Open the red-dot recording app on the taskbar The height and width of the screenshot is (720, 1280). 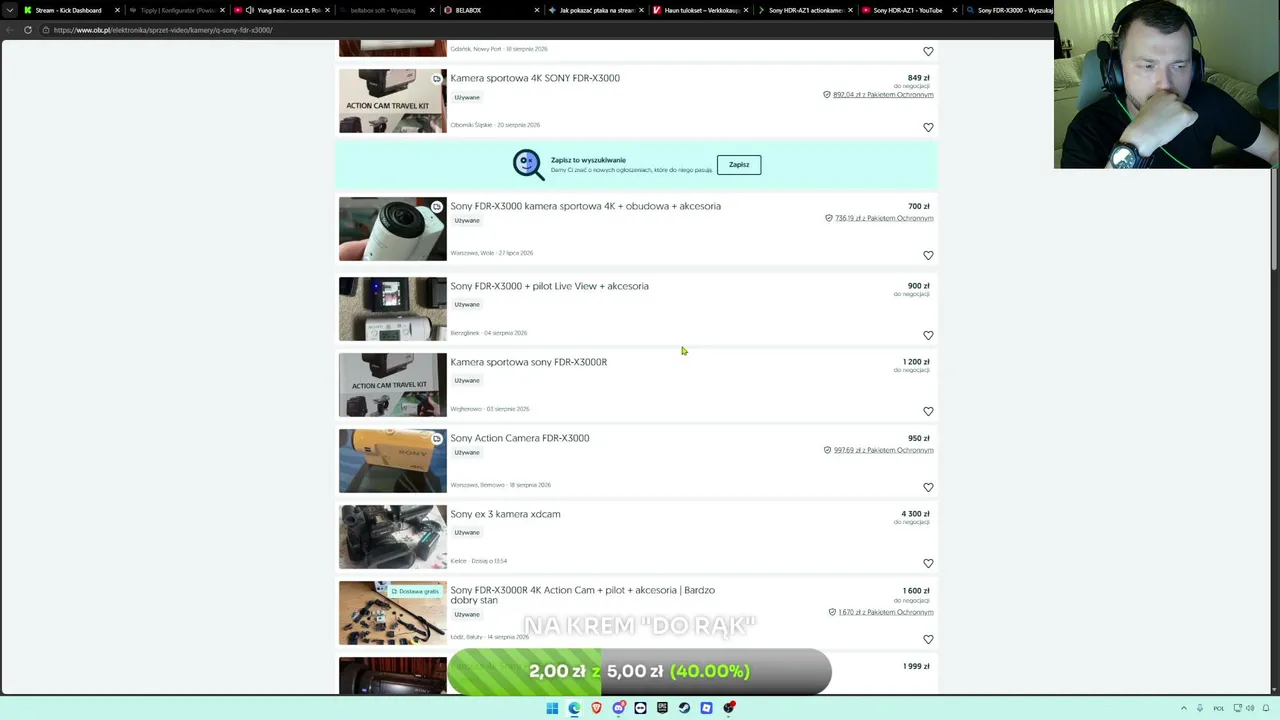(729, 708)
